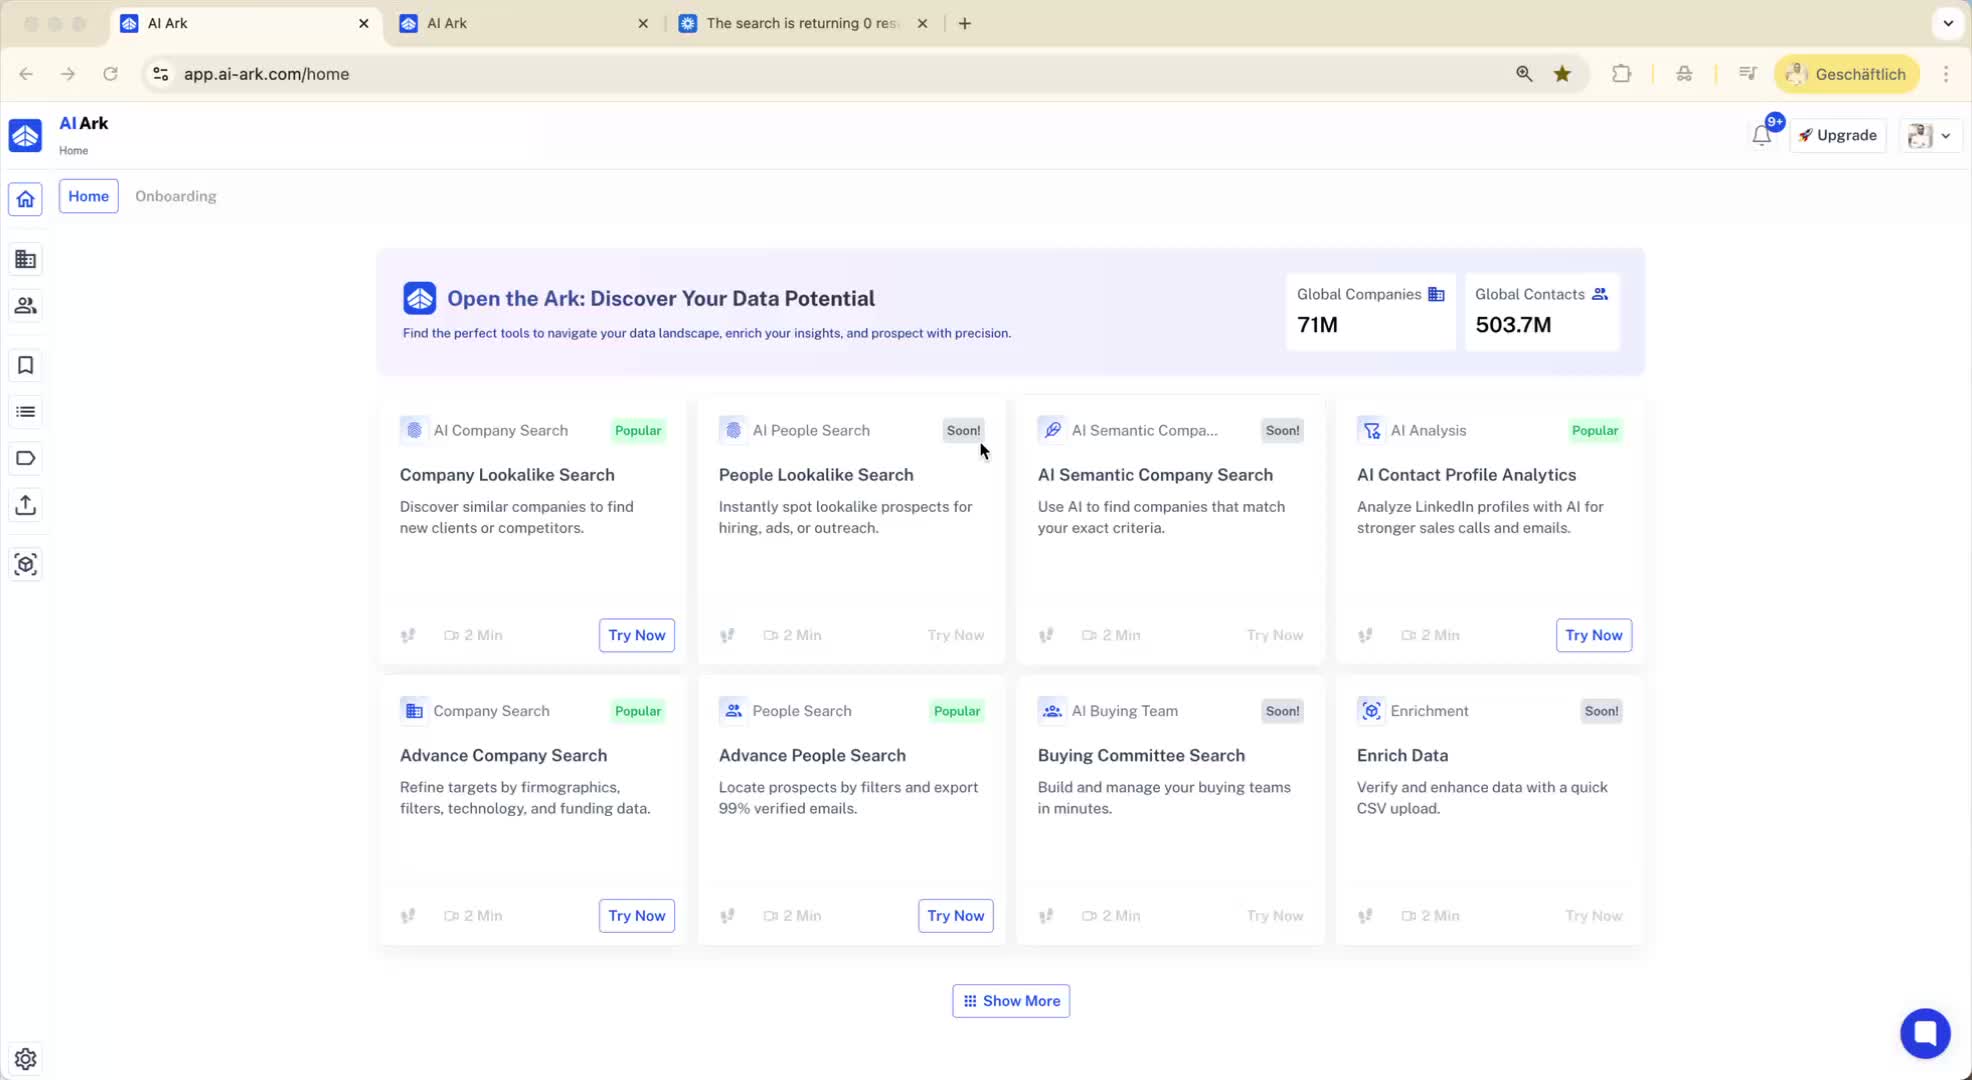The image size is (1972, 1080).
Task: Try Now on Advance People Search
Action: 955,916
